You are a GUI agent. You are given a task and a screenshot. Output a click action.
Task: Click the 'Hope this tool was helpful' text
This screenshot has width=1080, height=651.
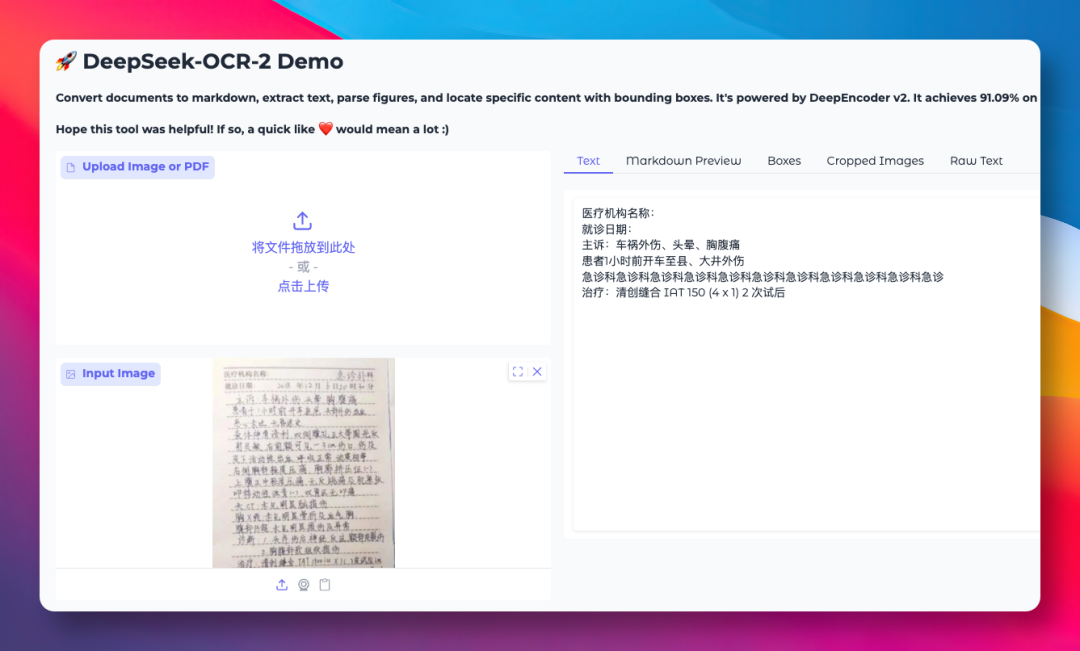(252, 129)
